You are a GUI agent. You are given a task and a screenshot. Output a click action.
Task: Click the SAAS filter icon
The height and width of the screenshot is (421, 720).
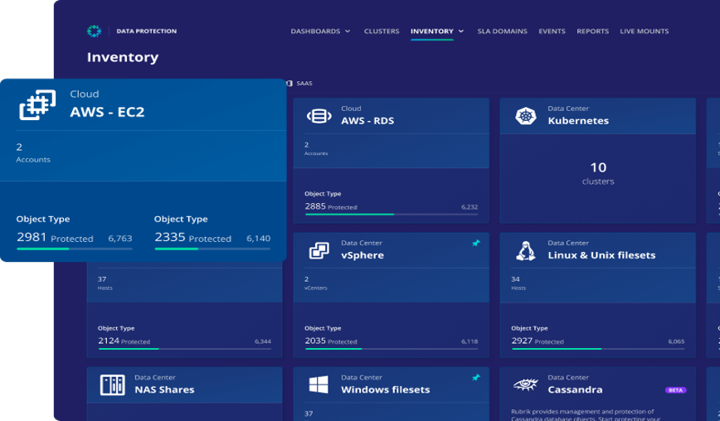289,83
